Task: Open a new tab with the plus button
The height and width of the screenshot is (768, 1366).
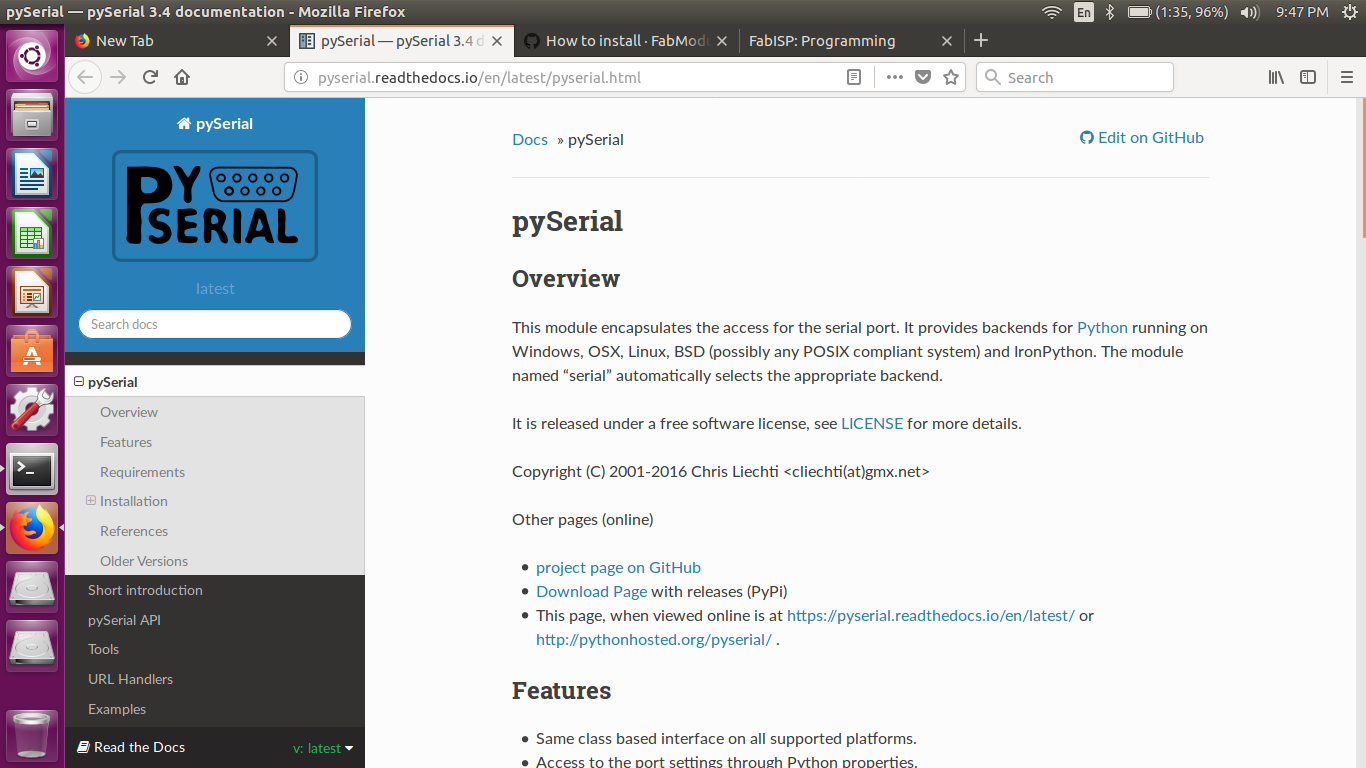Action: click(981, 40)
